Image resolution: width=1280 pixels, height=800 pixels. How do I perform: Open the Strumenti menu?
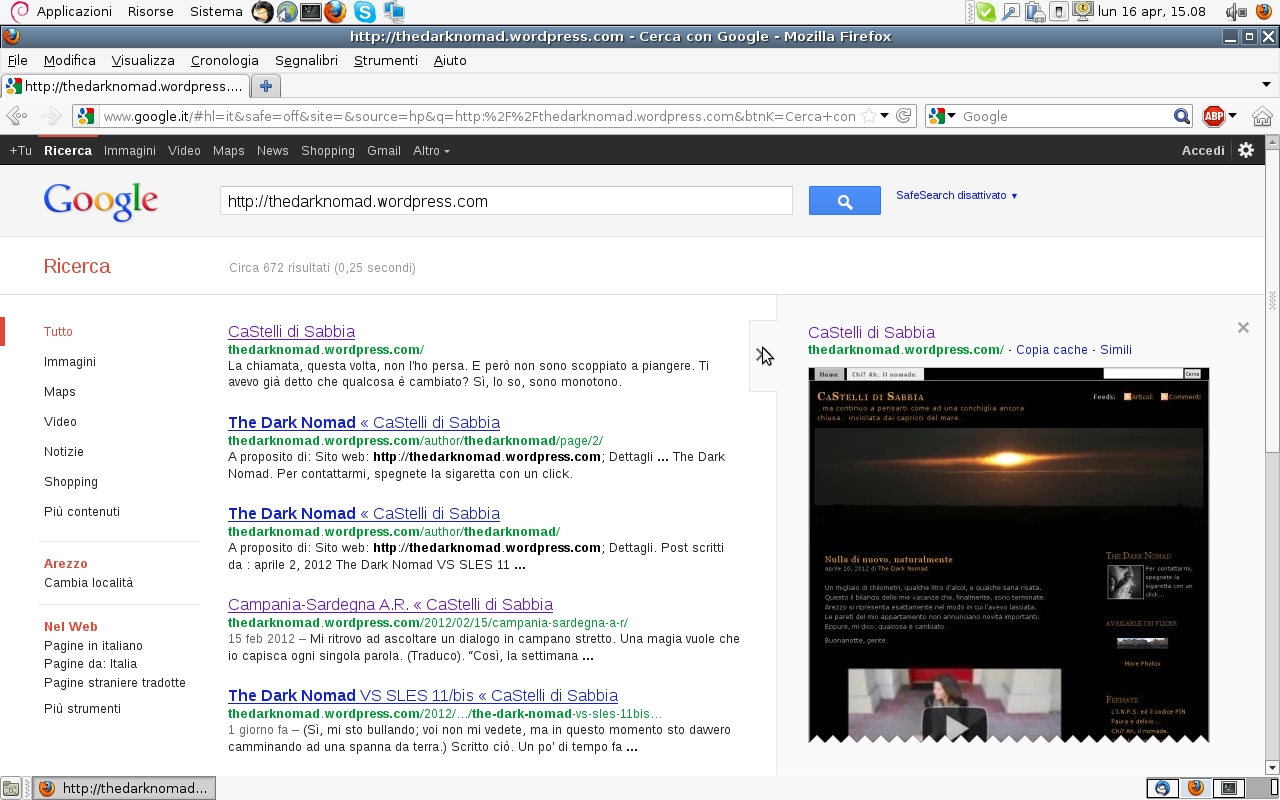pyautogui.click(x=386, y=60)
